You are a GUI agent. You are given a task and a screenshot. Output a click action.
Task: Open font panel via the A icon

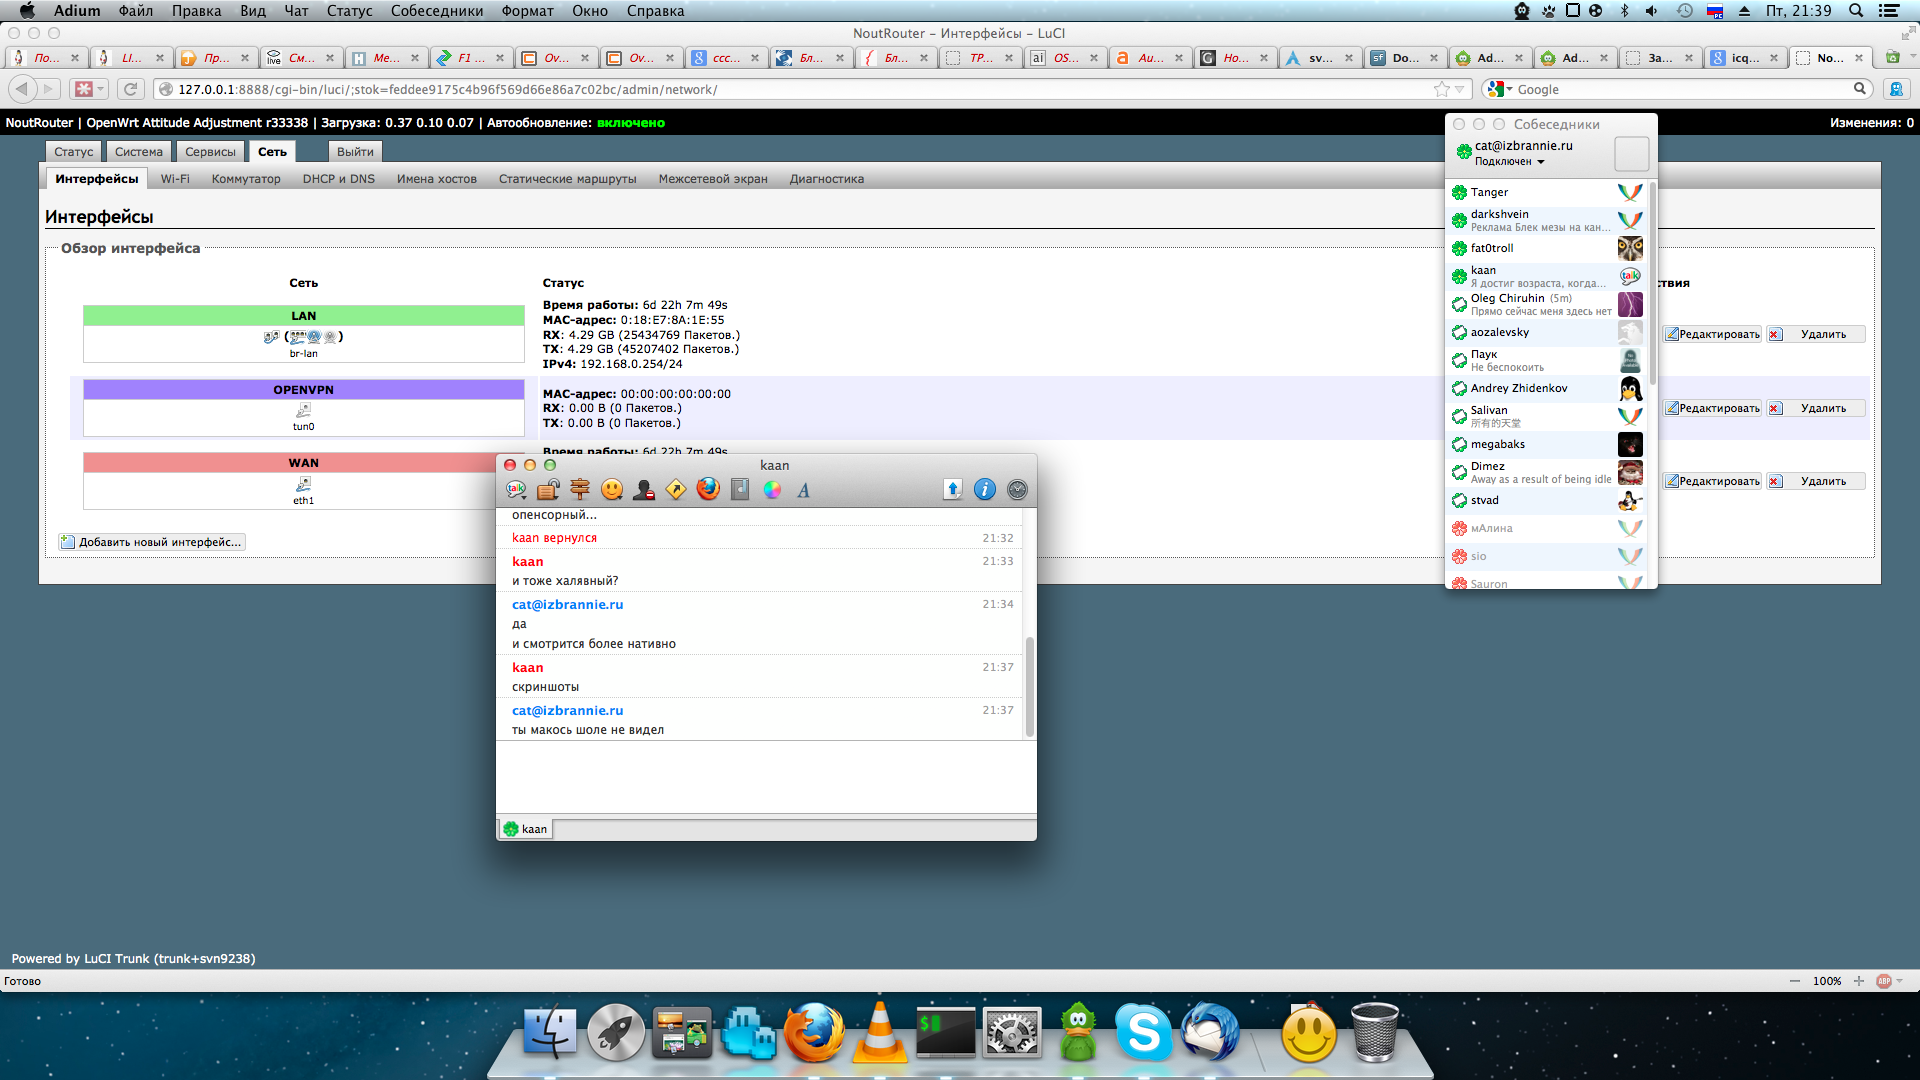(x=803, y=490)
